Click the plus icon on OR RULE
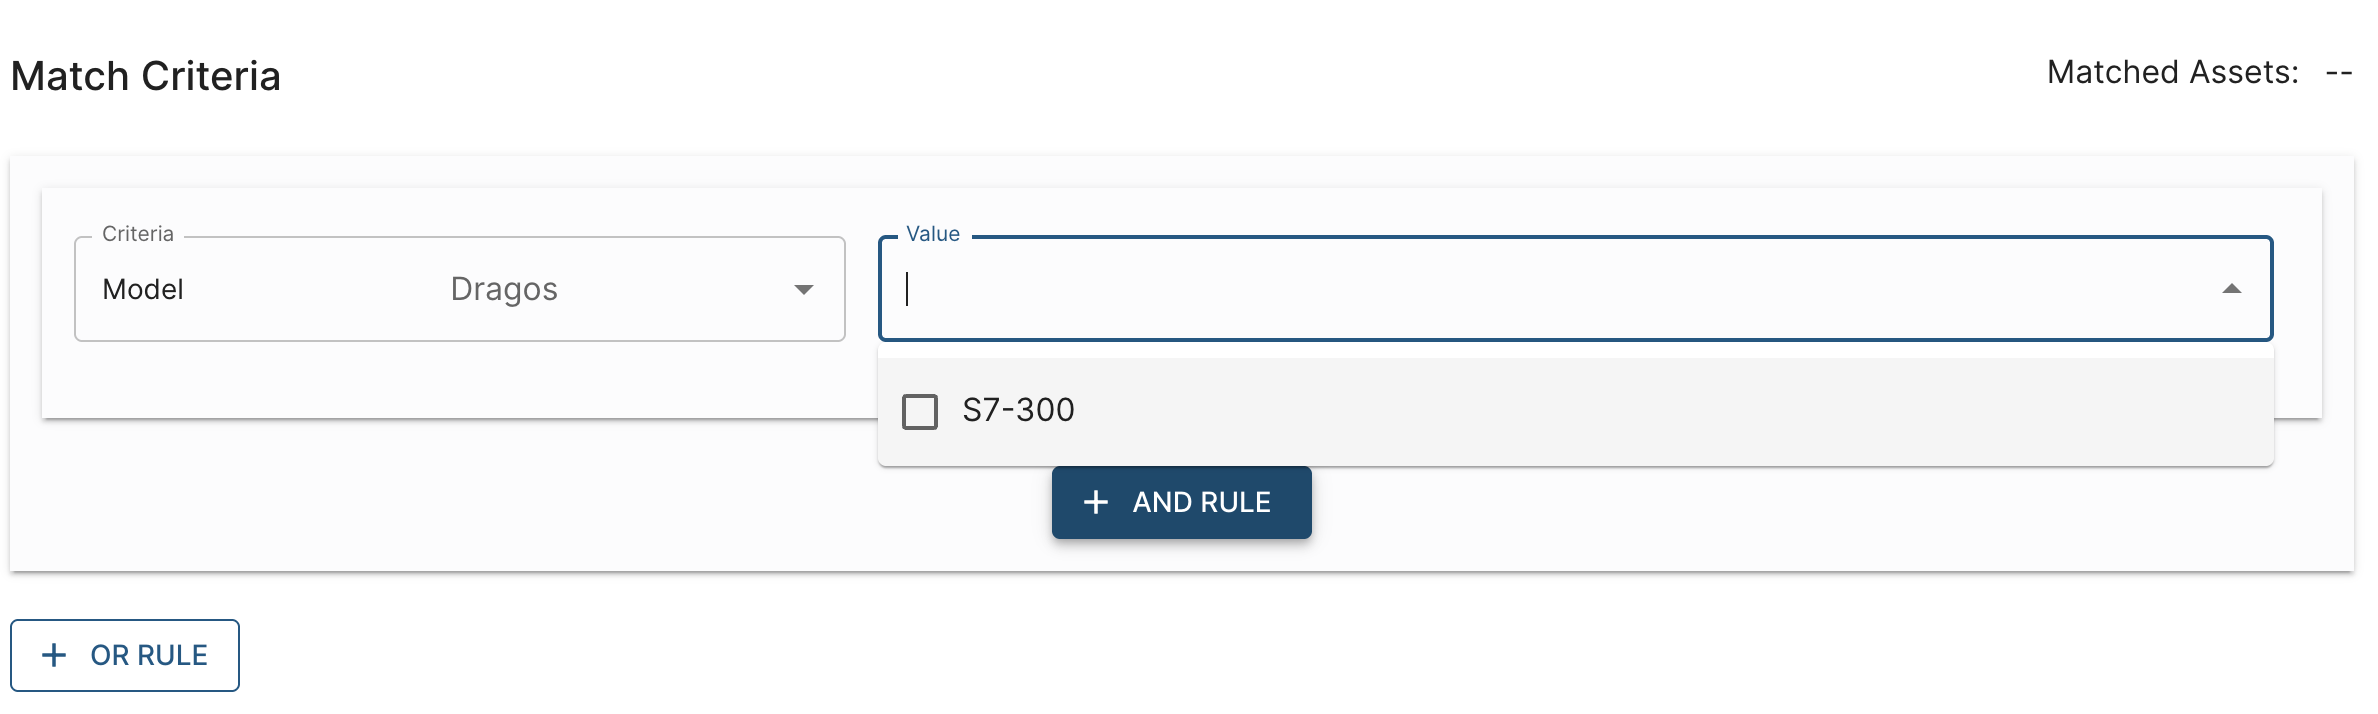Image resolution: width=2378 pixels, height=714 pixels. 54,655
